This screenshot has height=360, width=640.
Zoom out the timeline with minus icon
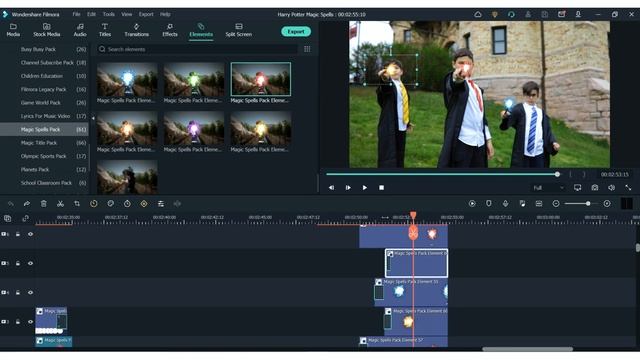(556, 203)
